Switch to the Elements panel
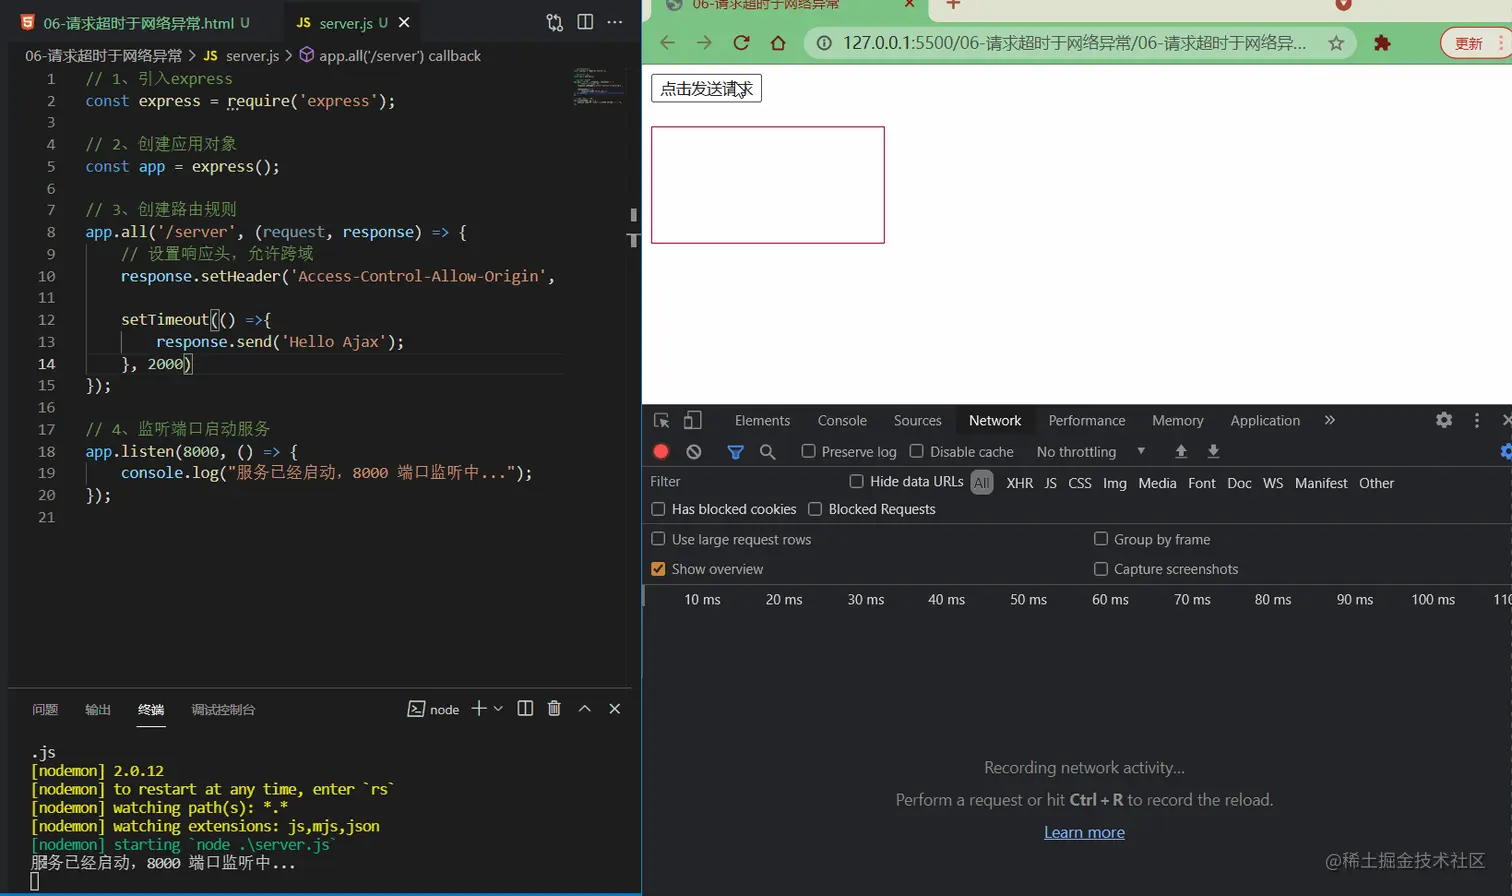Viewport: 1512px width, 896px height. point(762,420)
